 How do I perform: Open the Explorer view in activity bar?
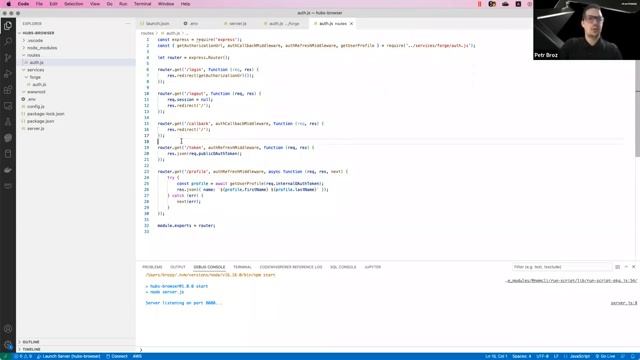point(8,26)
